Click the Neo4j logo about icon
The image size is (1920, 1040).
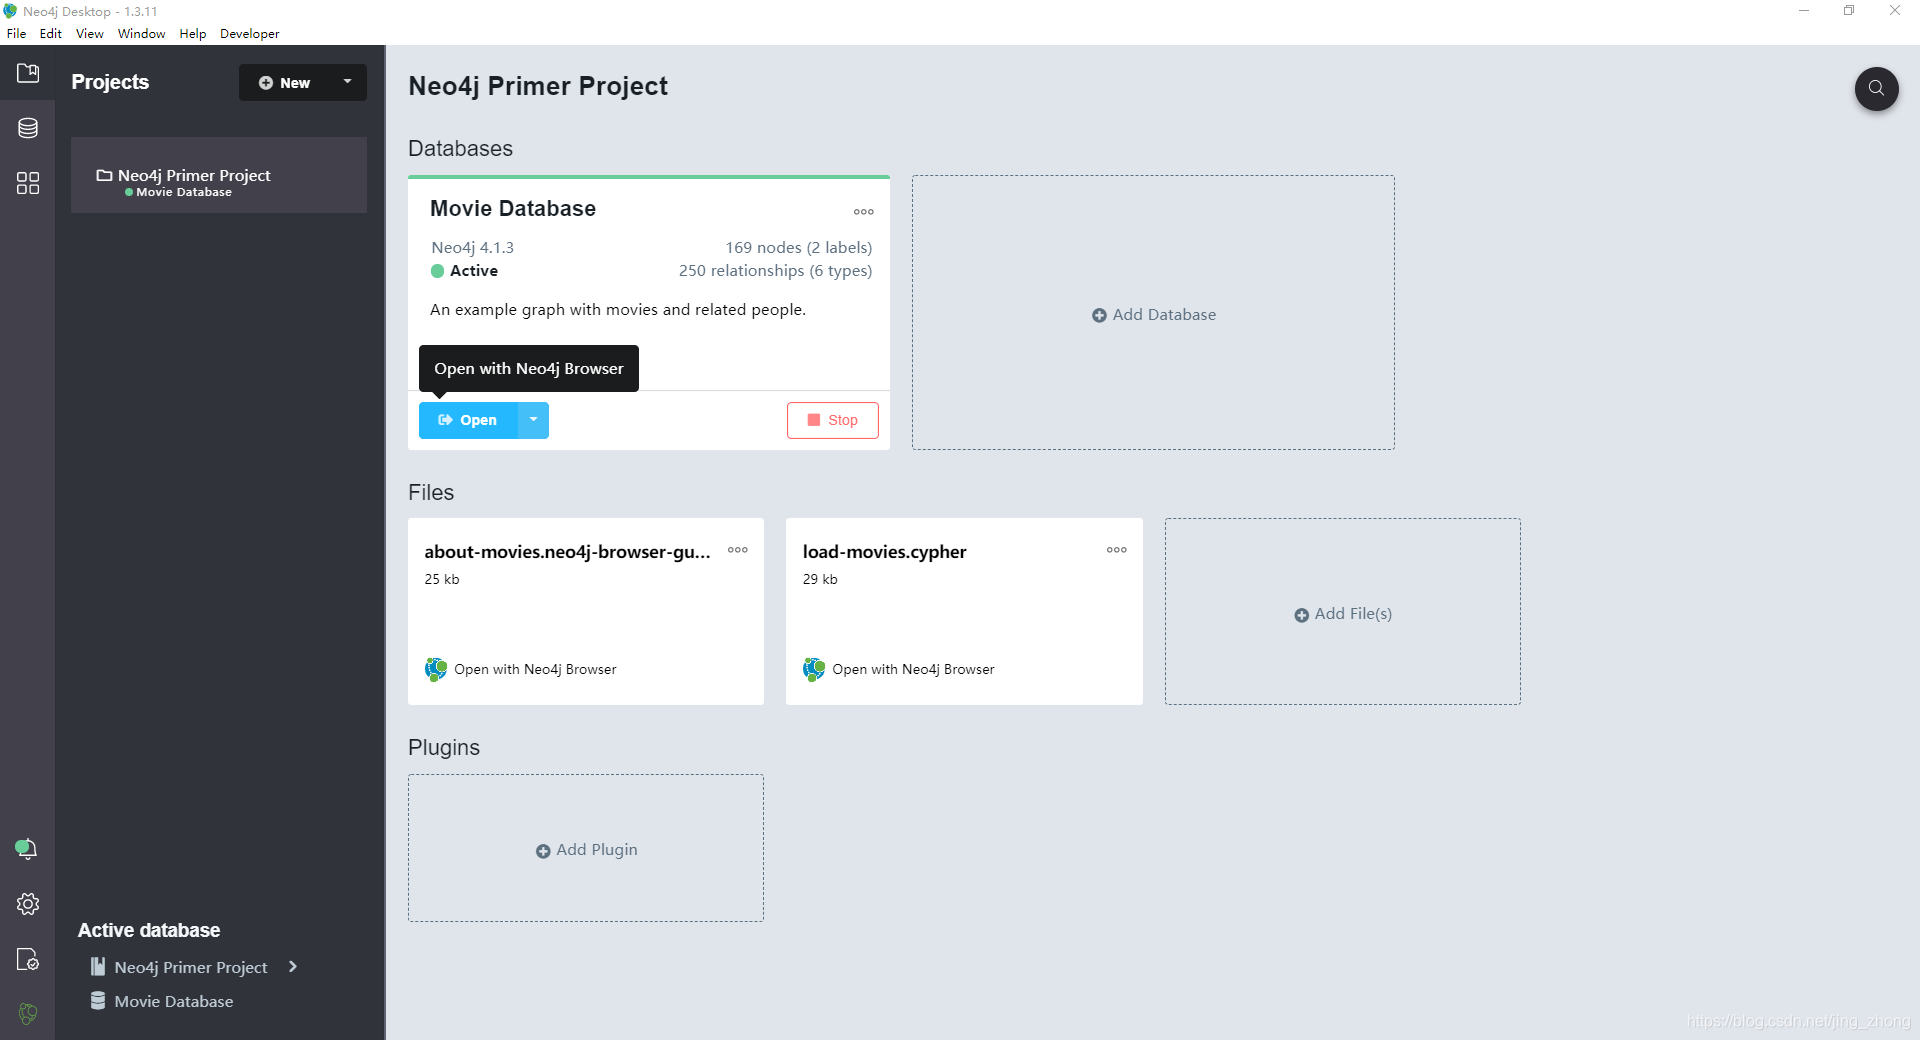(x=28, y=1013)
